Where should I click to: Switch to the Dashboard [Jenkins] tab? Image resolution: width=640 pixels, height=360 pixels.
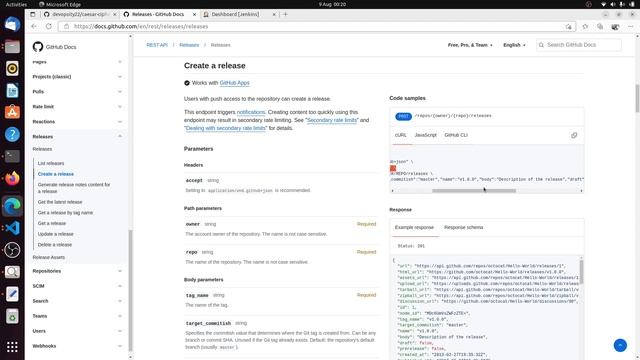pyautogui.click(x=239, y=14)
